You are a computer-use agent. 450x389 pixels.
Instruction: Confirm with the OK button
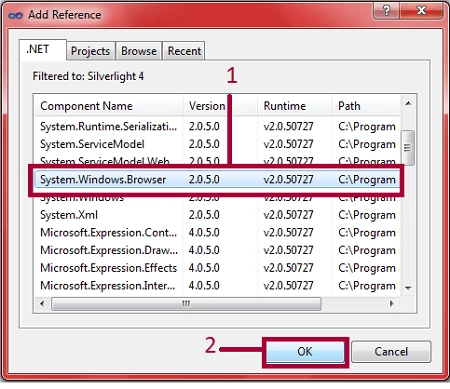305,352
